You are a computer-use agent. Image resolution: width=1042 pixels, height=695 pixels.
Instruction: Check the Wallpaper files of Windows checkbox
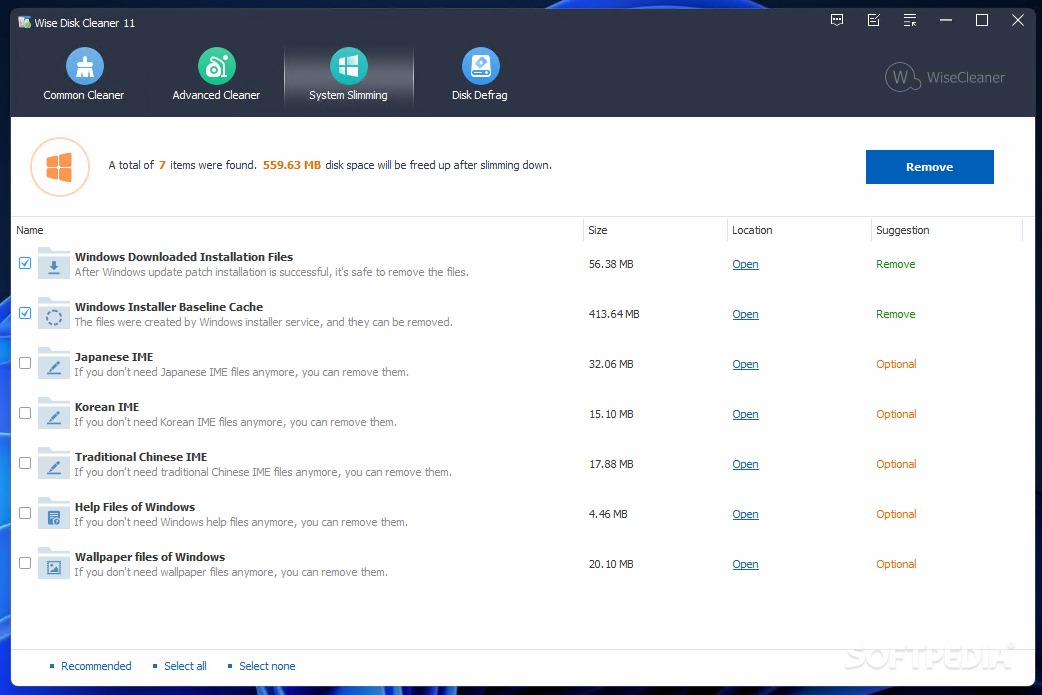pyautogui.click(x=25, y=563)
